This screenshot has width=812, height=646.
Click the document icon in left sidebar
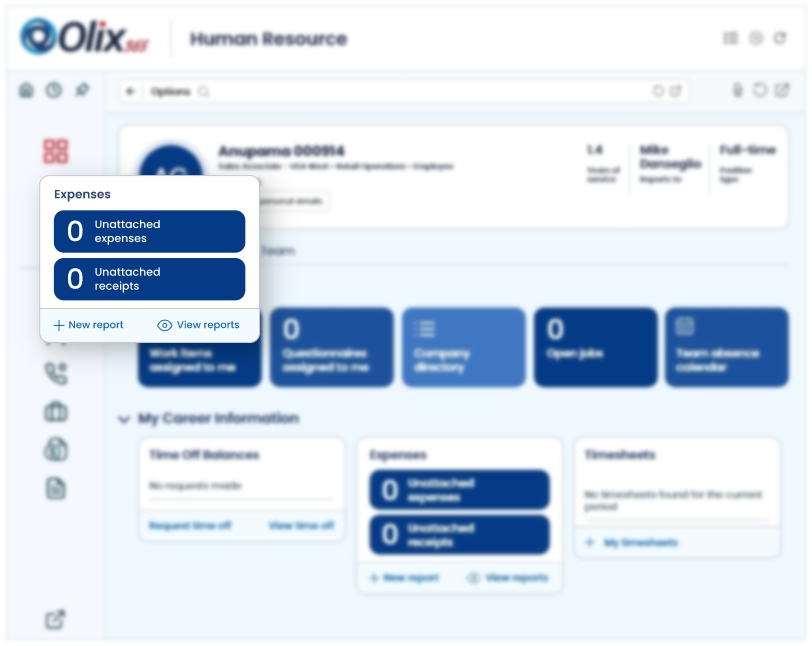point(56,488)
